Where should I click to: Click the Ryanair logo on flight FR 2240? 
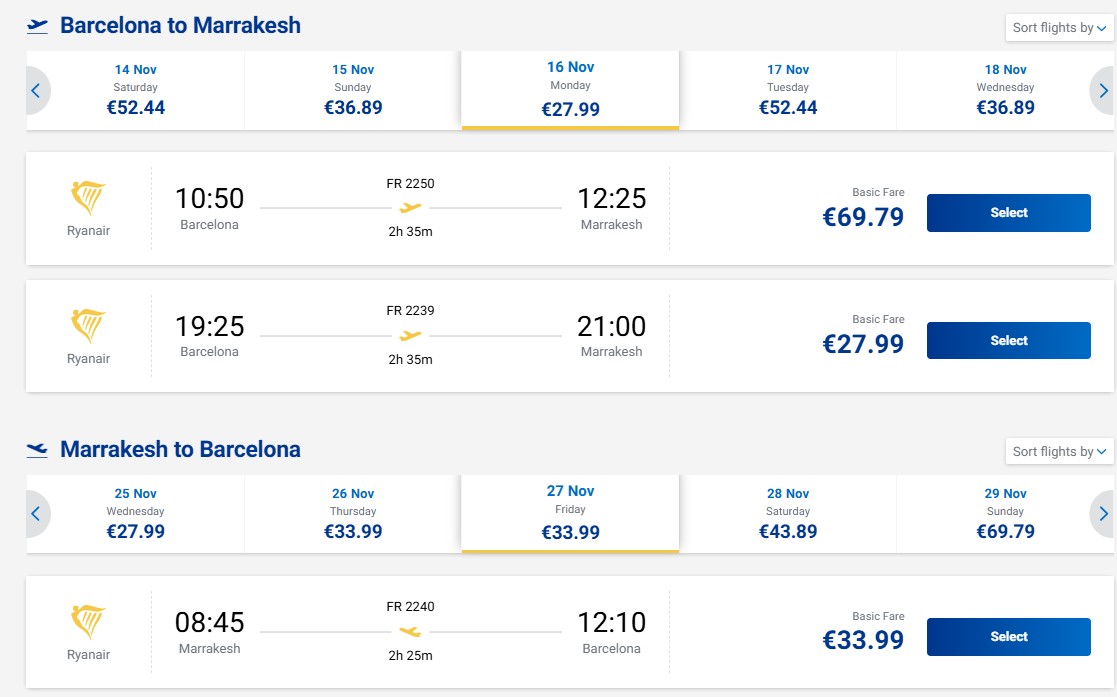(88, 622)
